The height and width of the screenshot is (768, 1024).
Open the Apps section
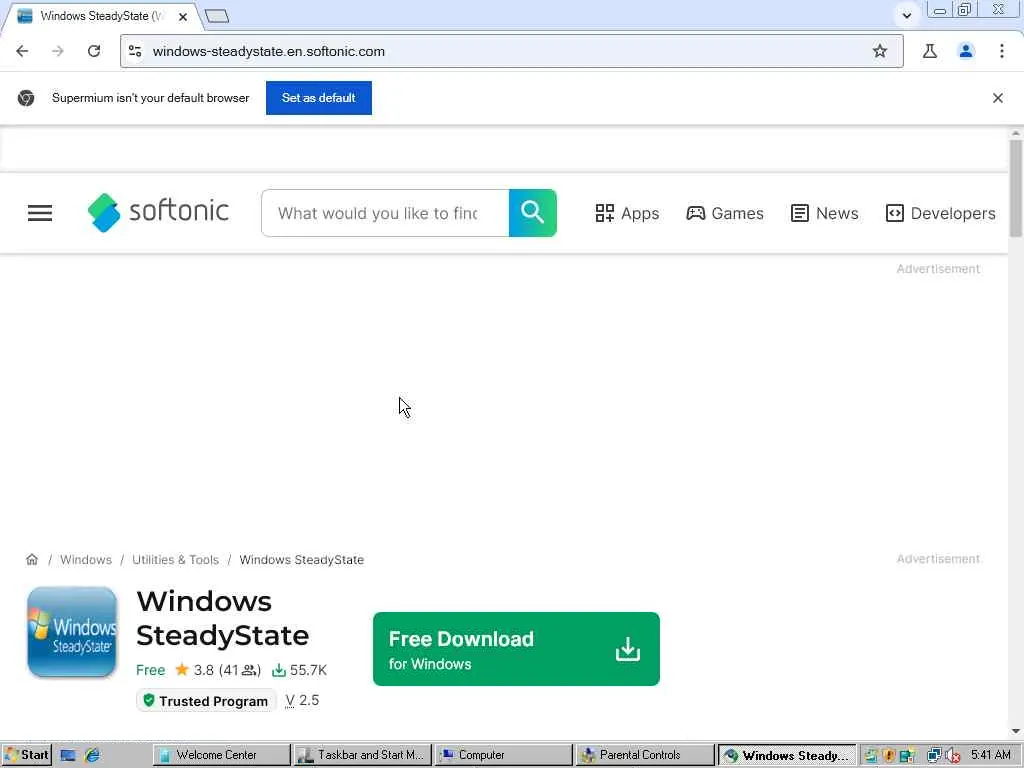click(627, 213)
